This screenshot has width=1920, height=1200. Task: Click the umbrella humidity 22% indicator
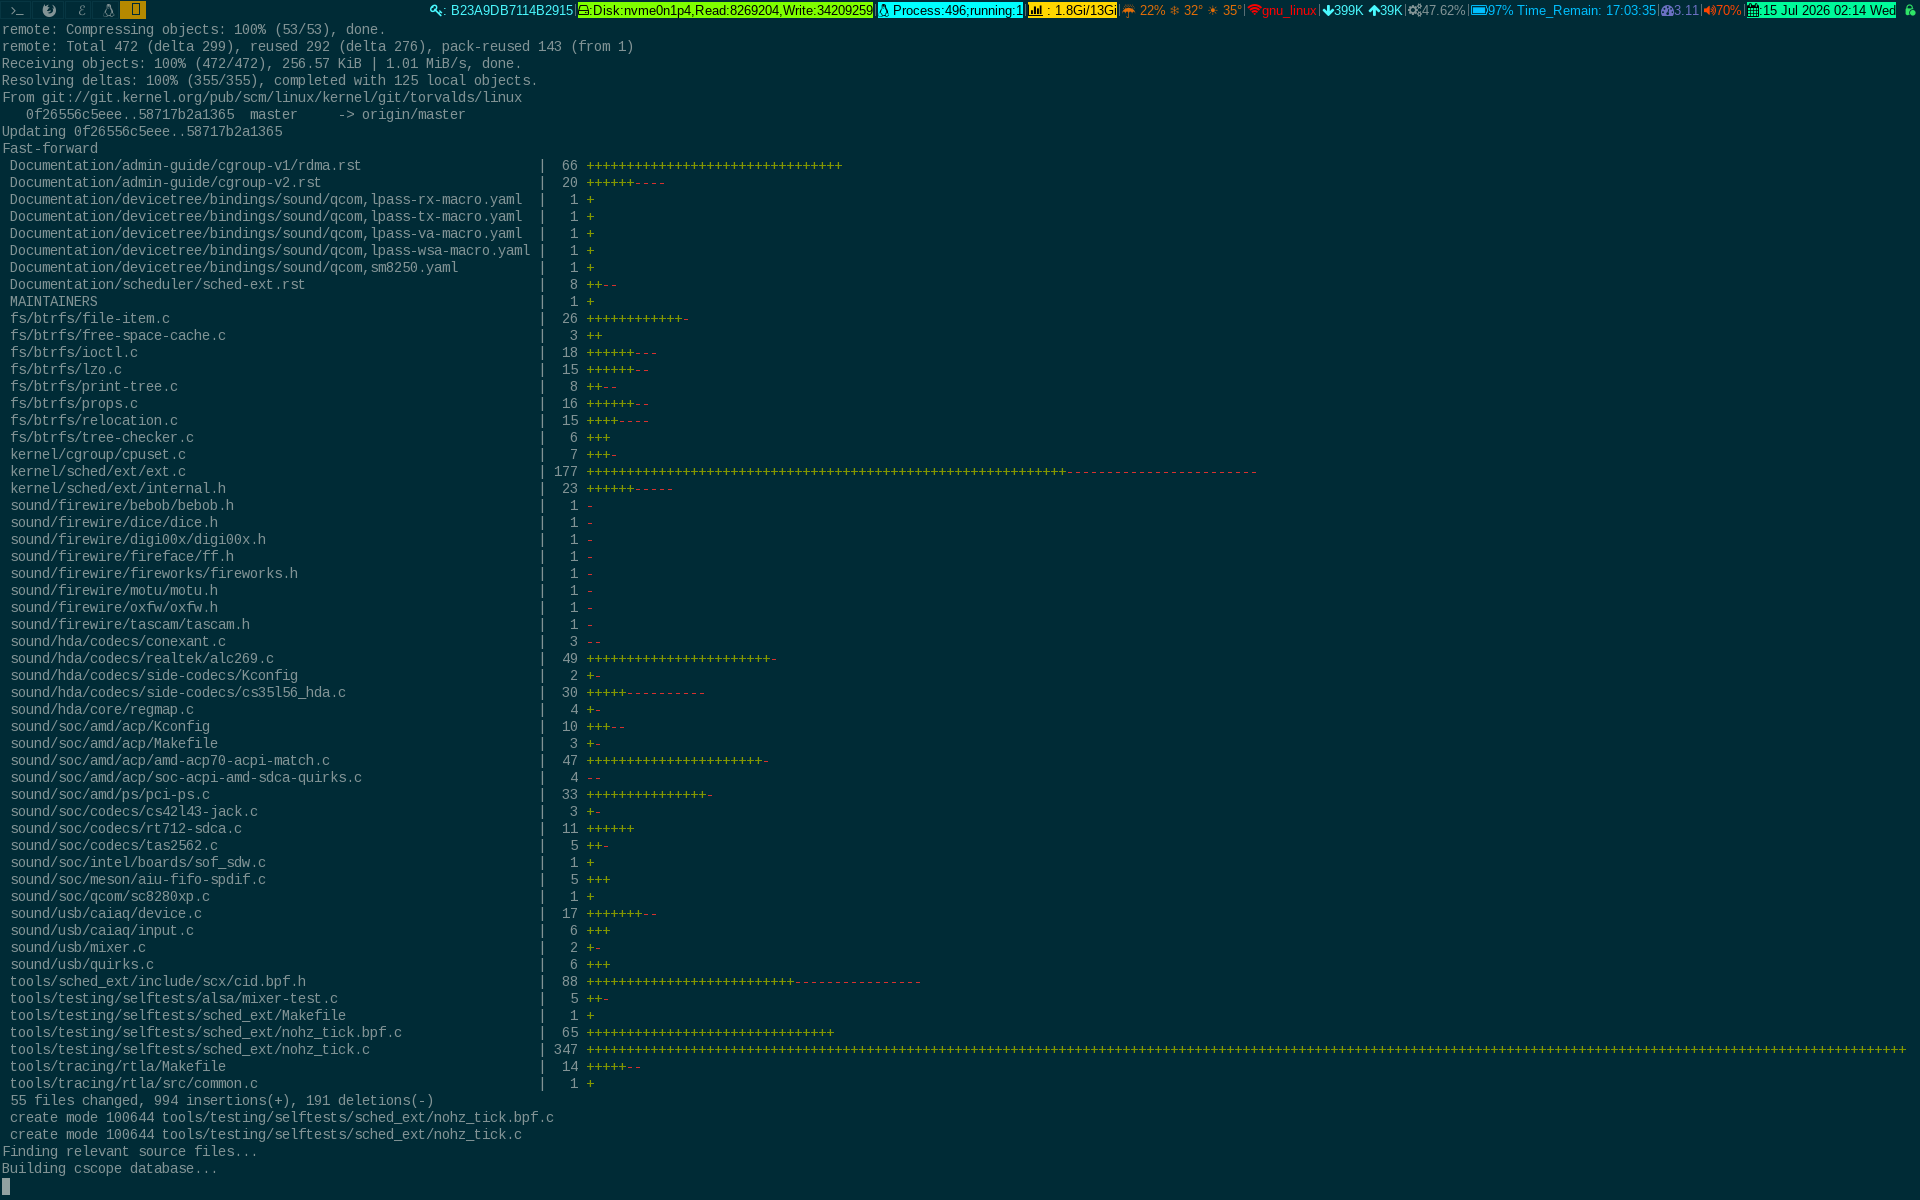1143,11
